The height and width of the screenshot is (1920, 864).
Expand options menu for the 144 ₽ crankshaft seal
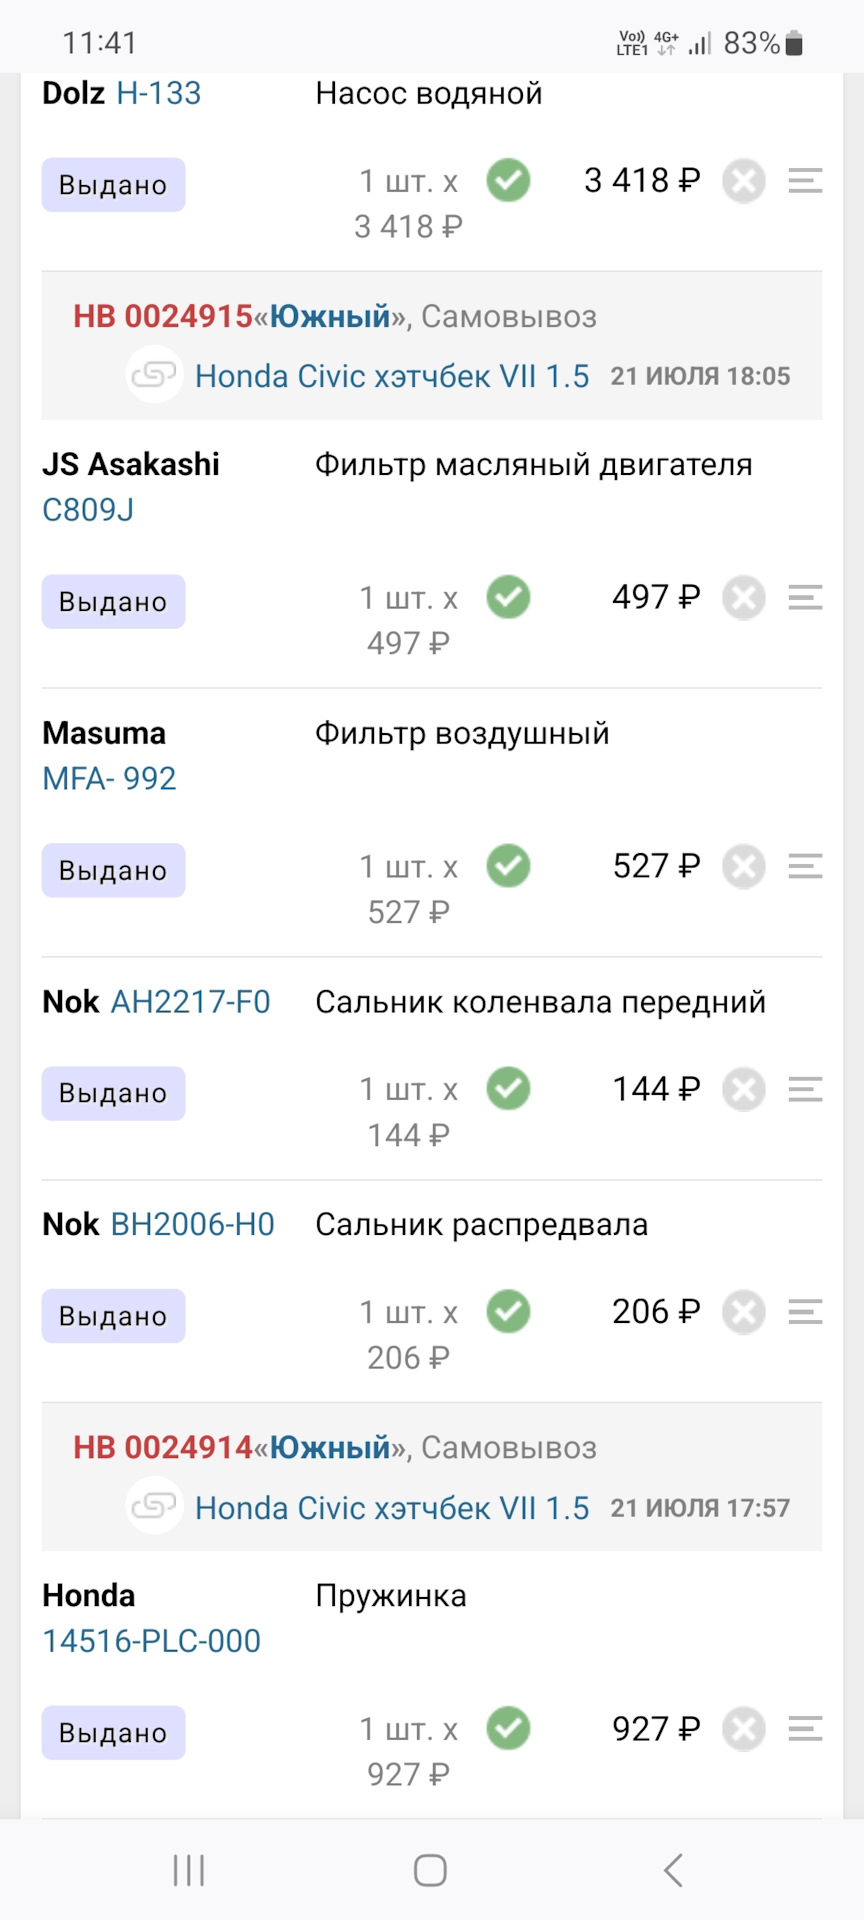pos(805,1089)
